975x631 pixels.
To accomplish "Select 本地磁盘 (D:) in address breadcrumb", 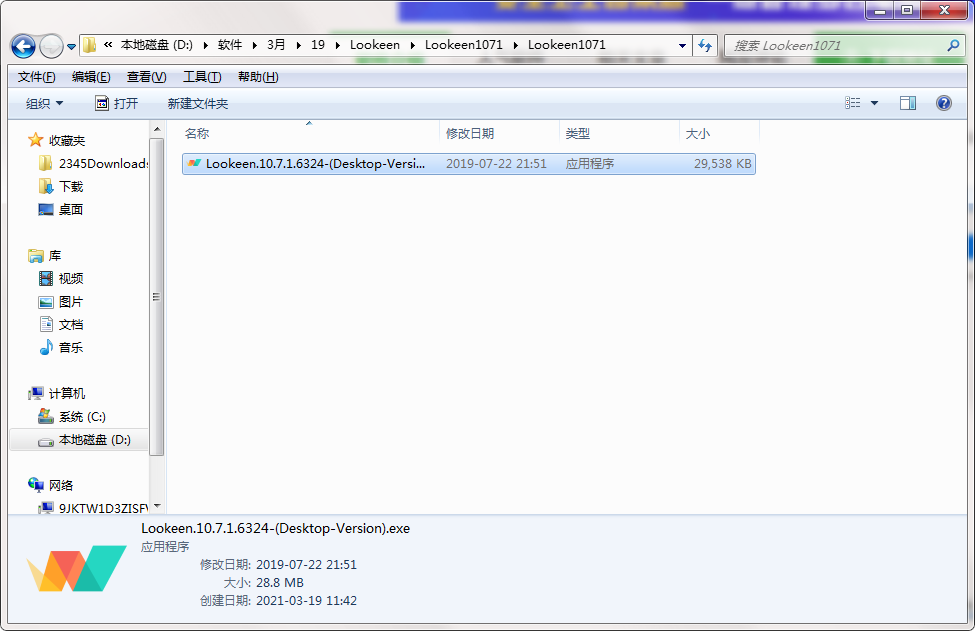I will [157, 45].
